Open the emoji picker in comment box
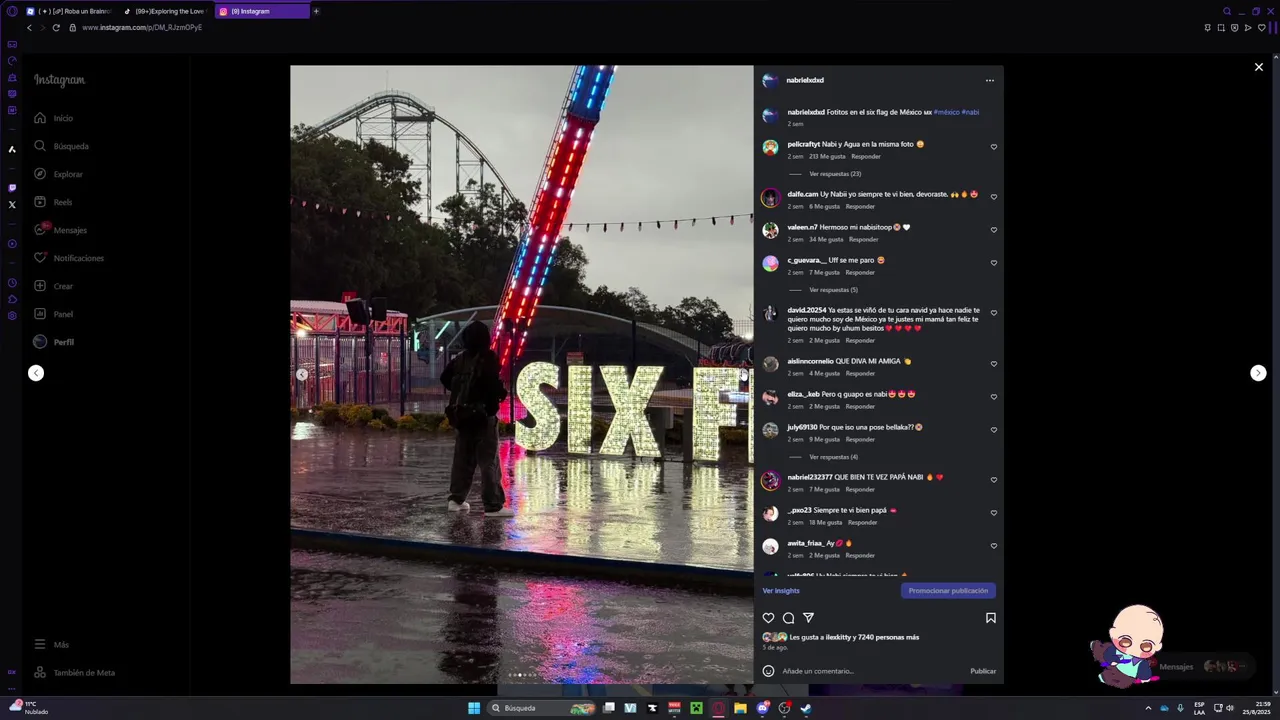The width and height of the screenshot is (1280, 720). click(768, 671)
